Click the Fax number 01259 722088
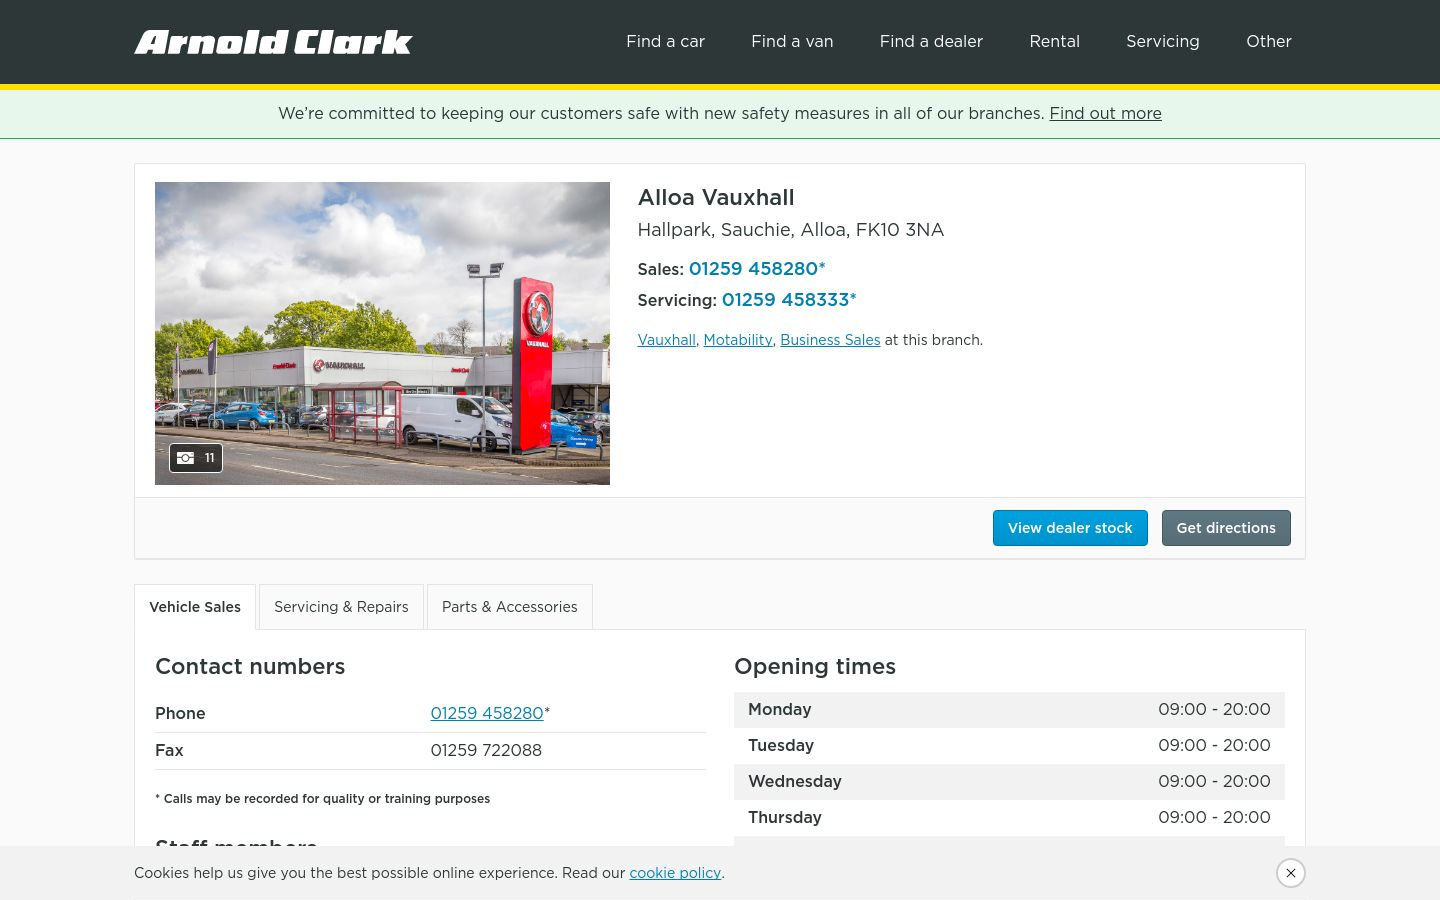 click(x=486, y=750)
